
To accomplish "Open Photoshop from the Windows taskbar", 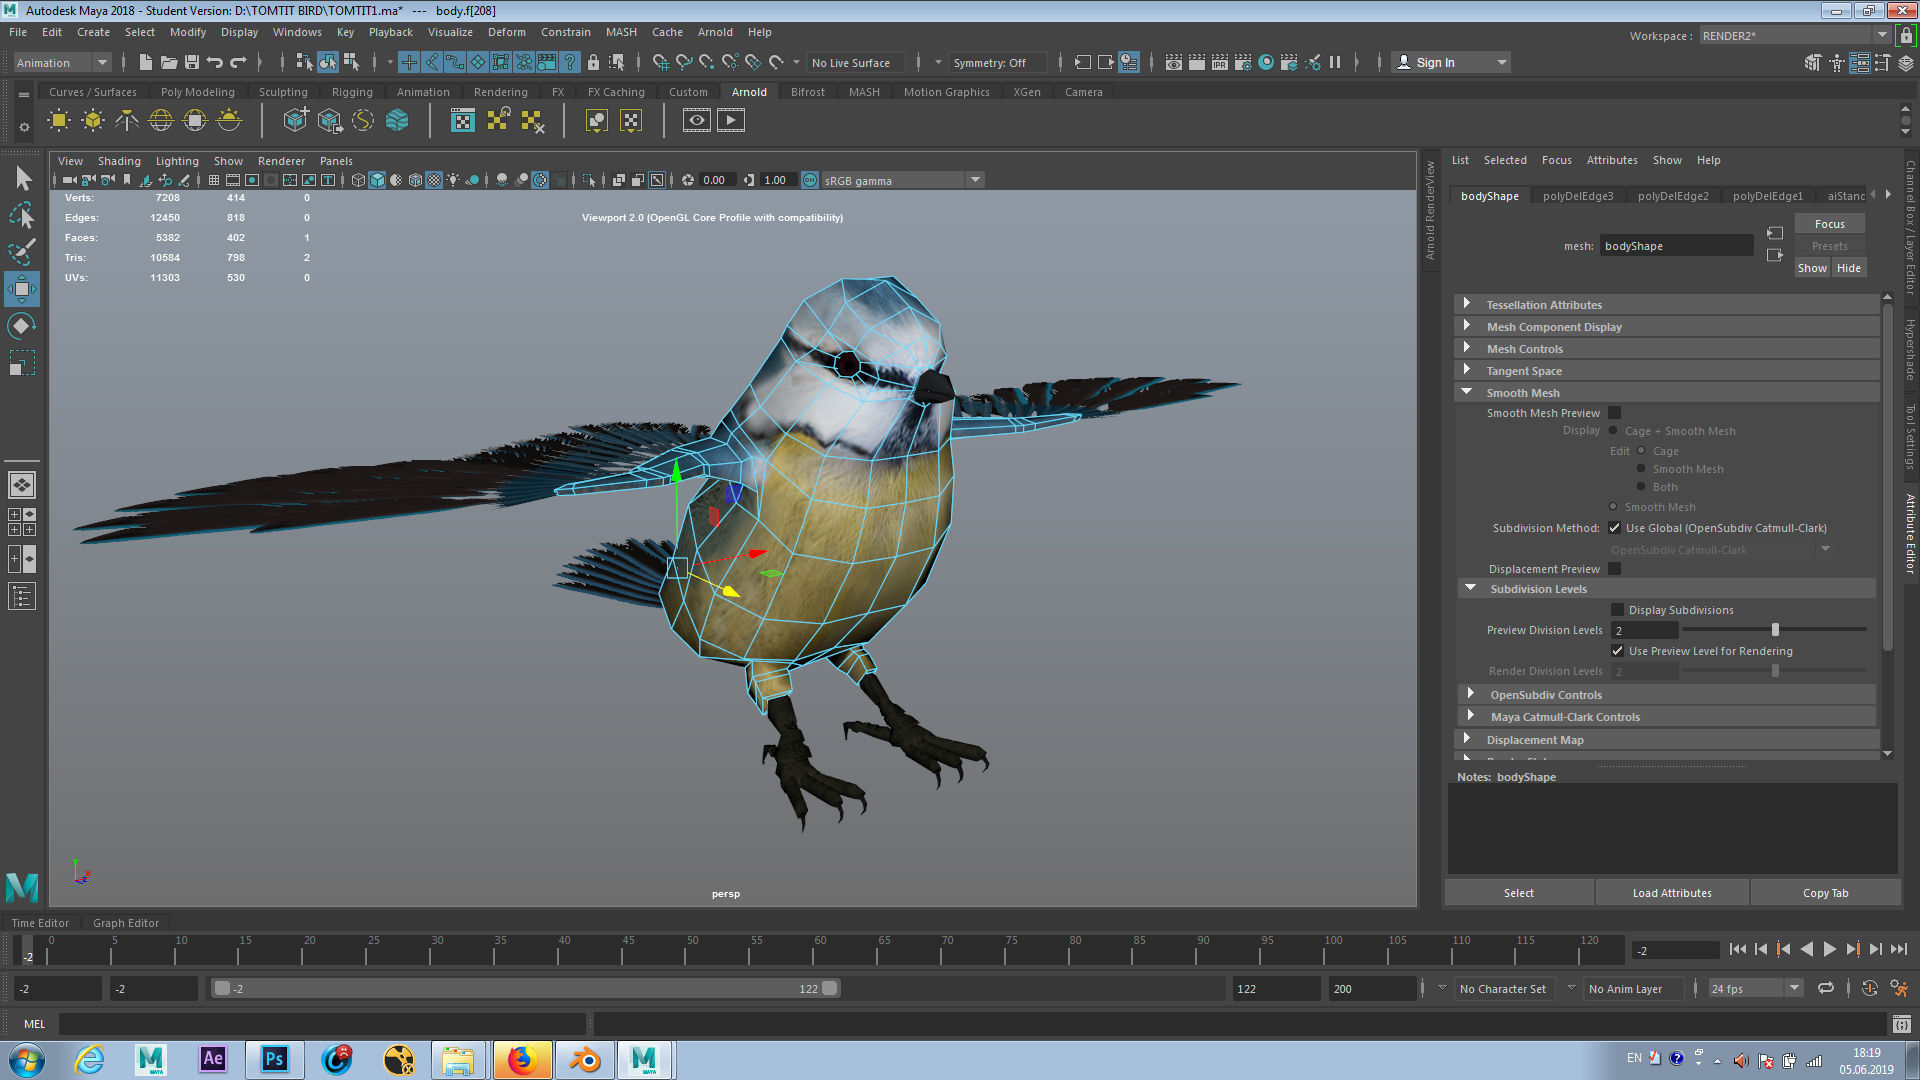I will (x=274, y=1059).
